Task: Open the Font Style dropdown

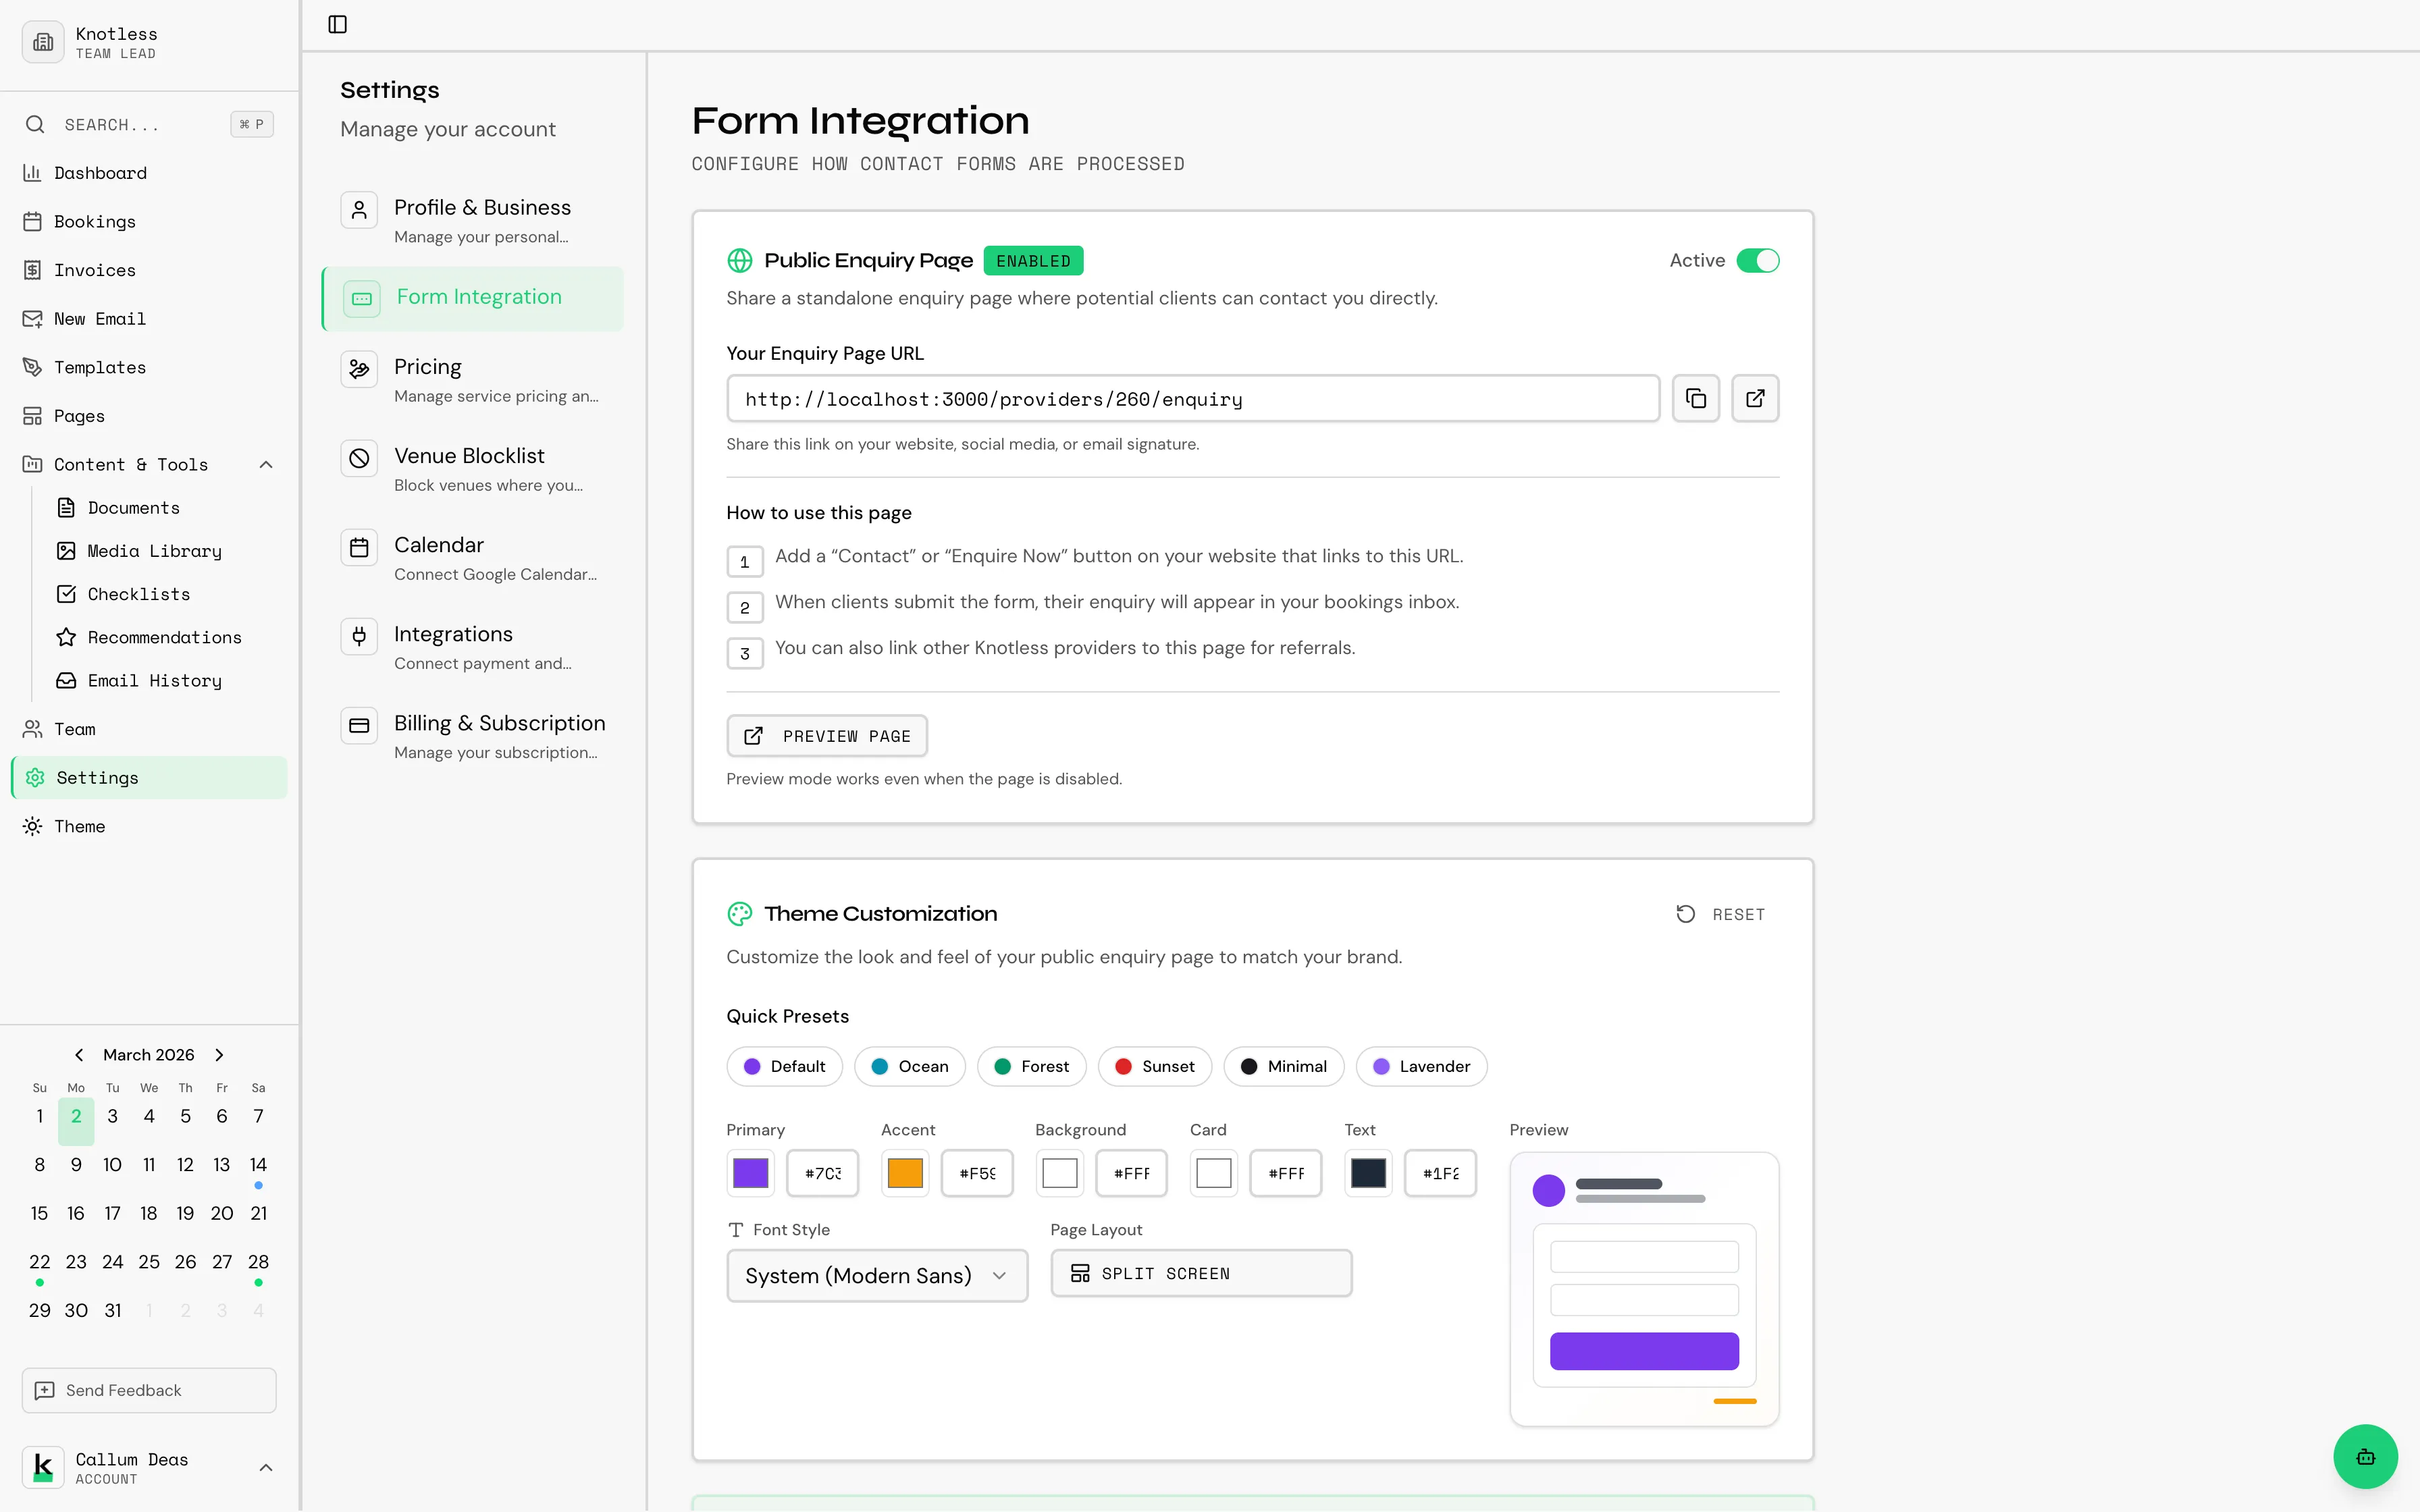Action: coord(876,1275)
